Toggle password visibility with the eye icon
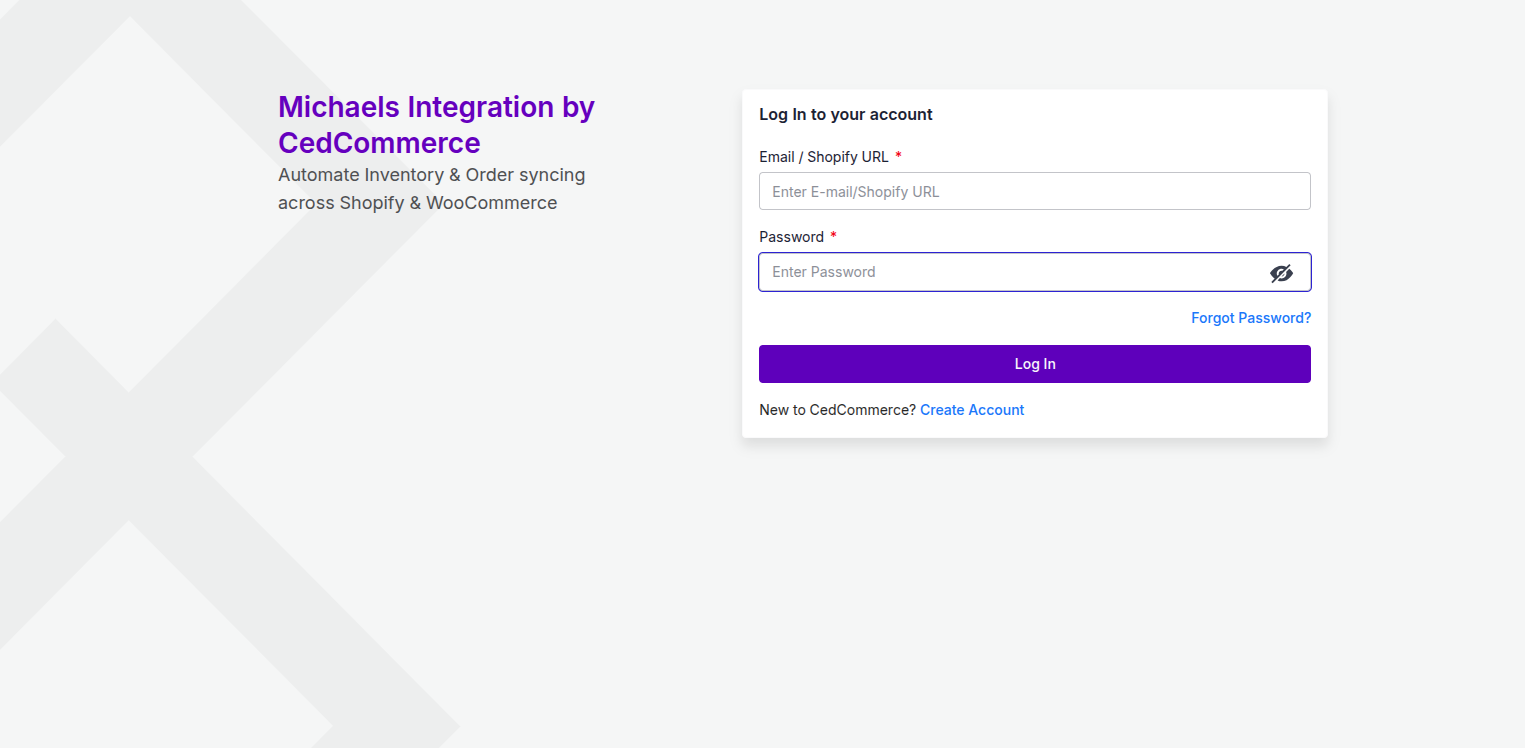 (x=1281, y=273)
